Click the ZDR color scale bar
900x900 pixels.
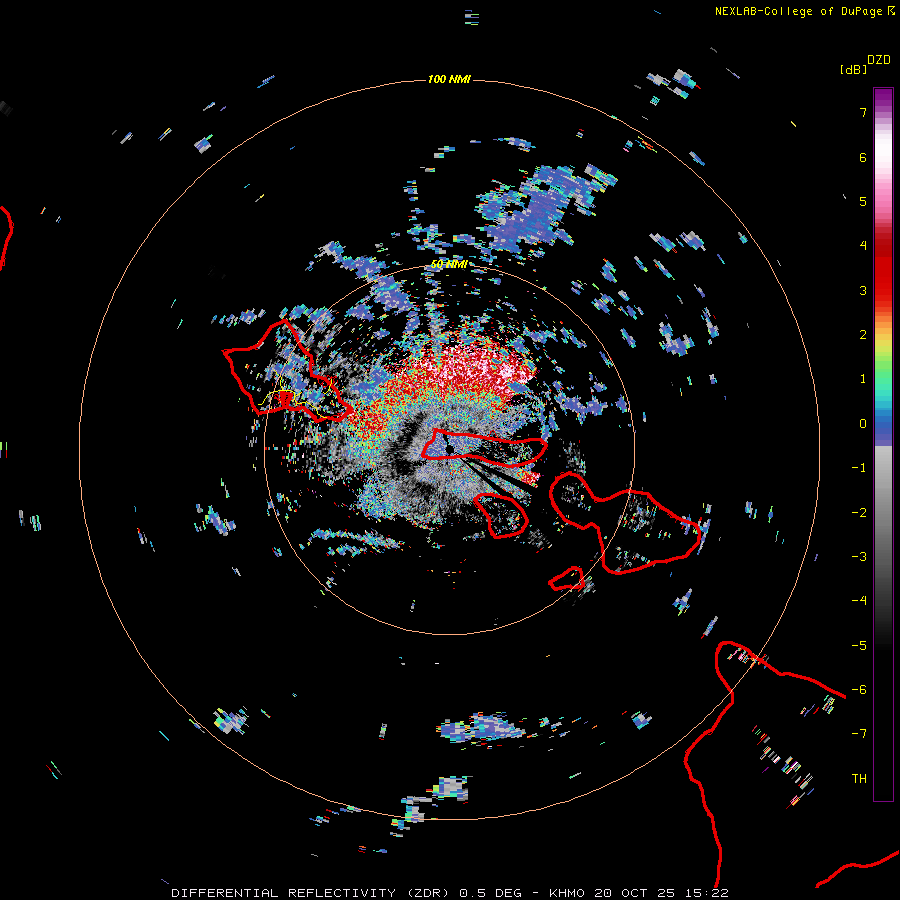click(883, 444)
